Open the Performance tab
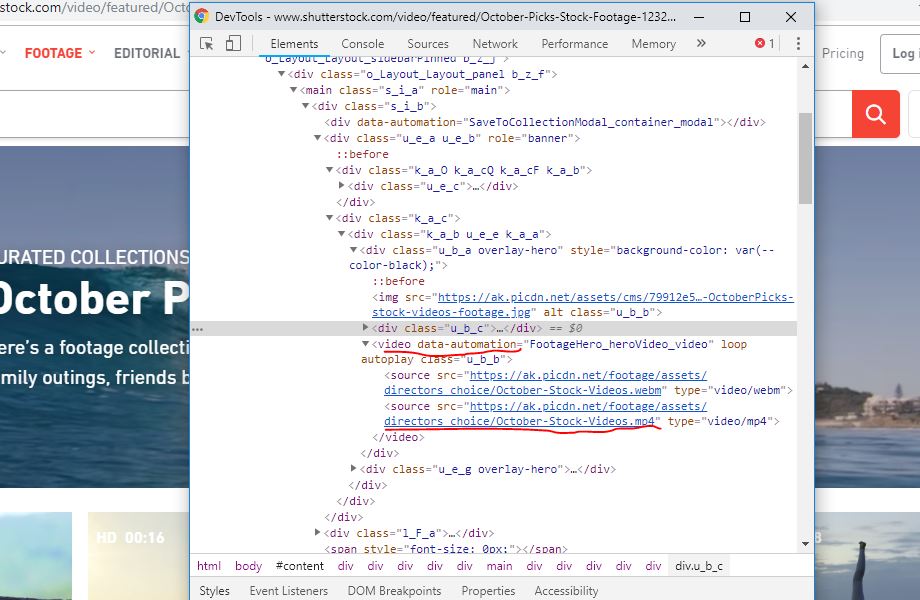The height and width of the screenshot is (600, 920). click(574, 44)
